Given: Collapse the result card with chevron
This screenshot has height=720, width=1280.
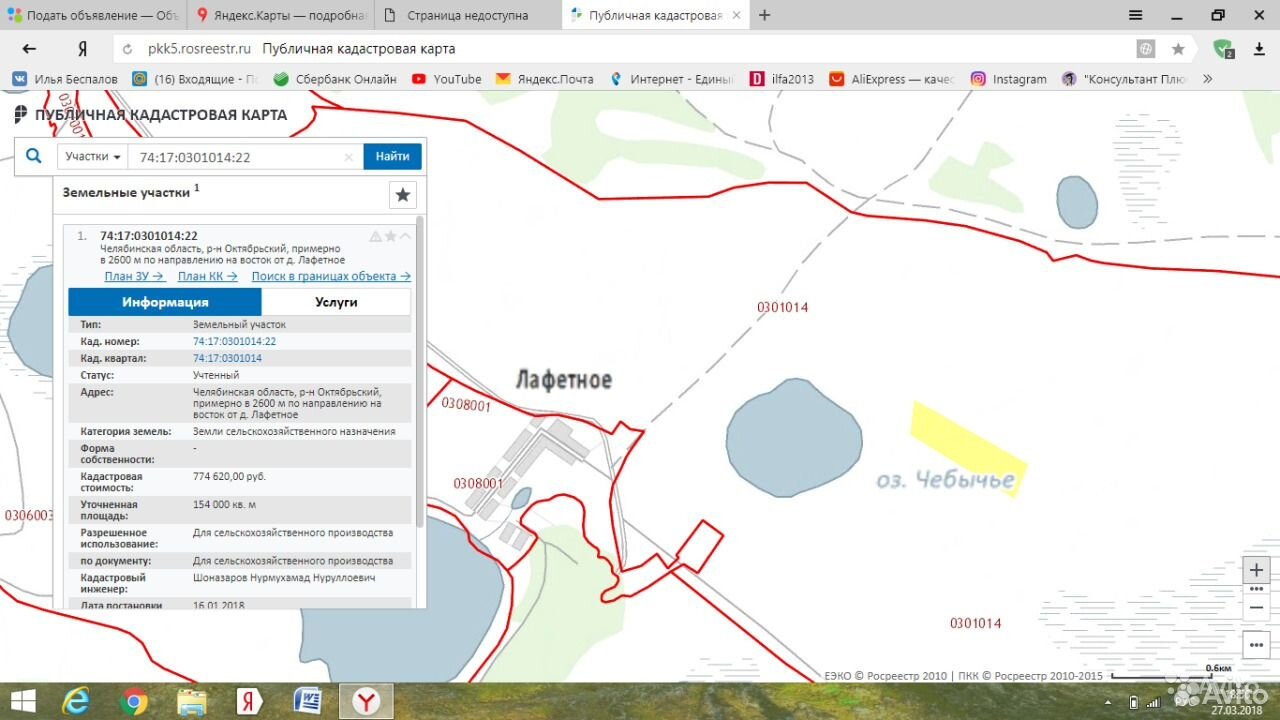Looking at the screenshot, I should tap(405, 237).
